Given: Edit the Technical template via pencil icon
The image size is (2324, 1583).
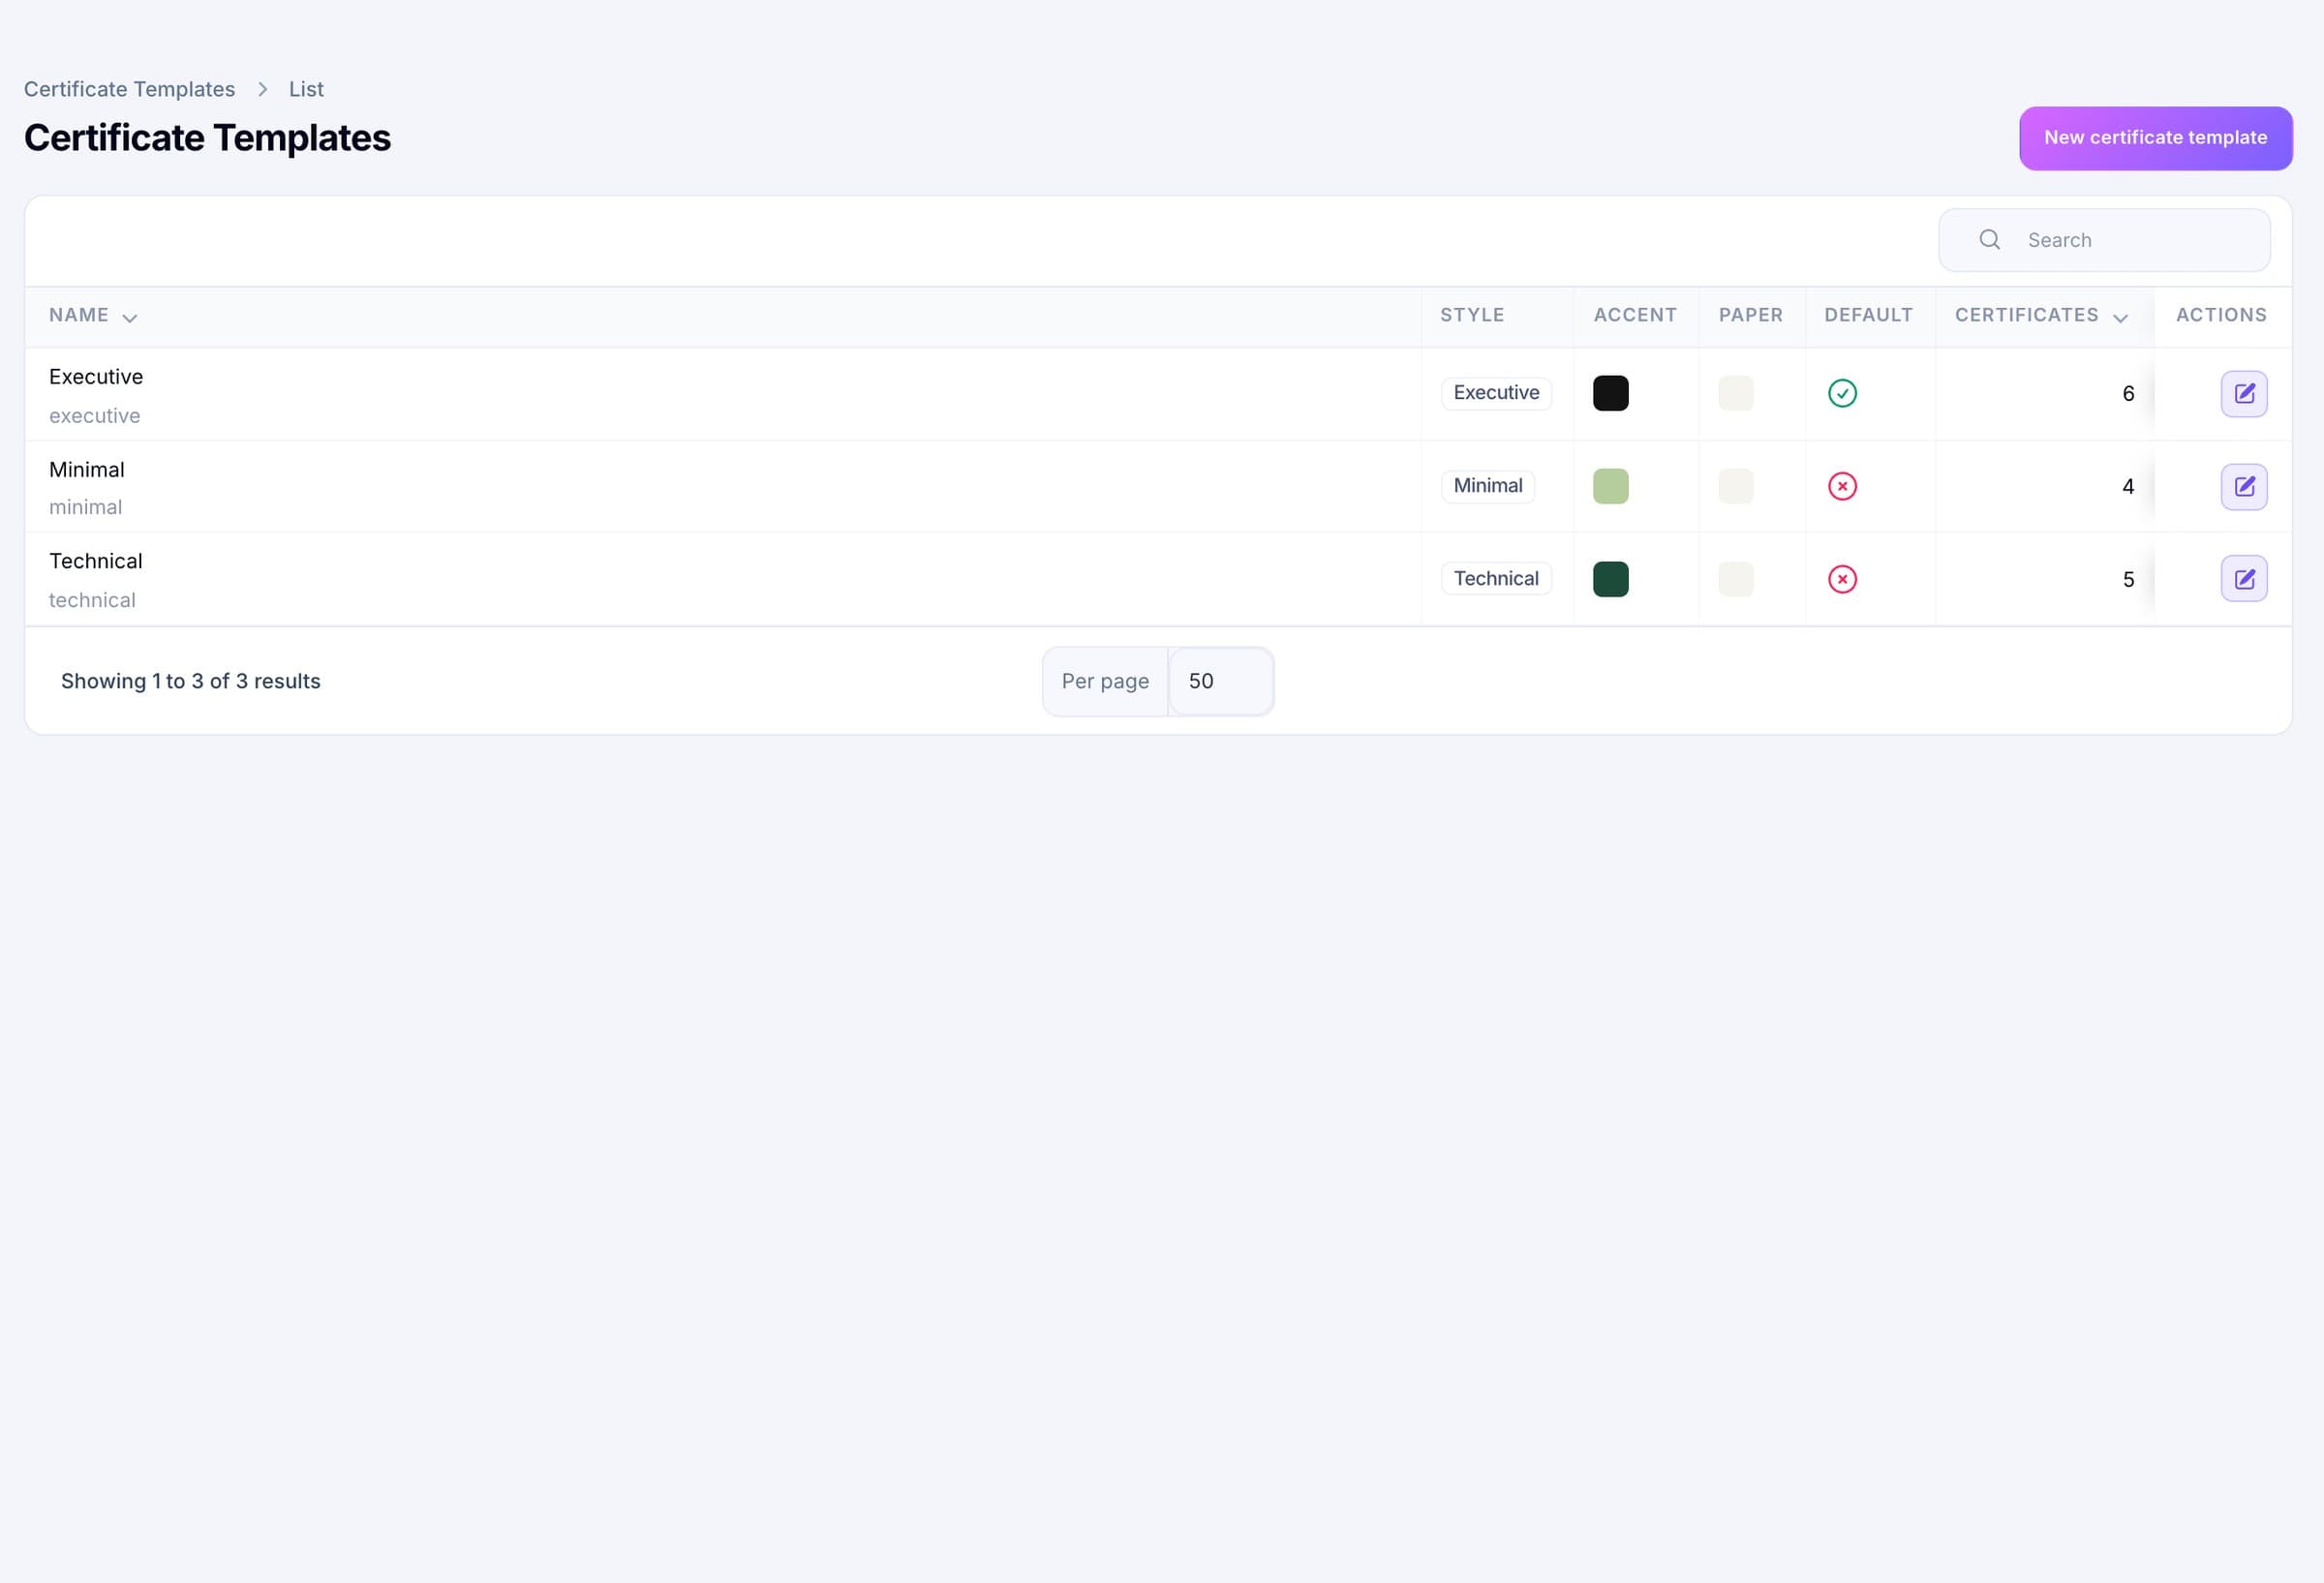Looking at the screenshot, I should [x=2244, y=579].
